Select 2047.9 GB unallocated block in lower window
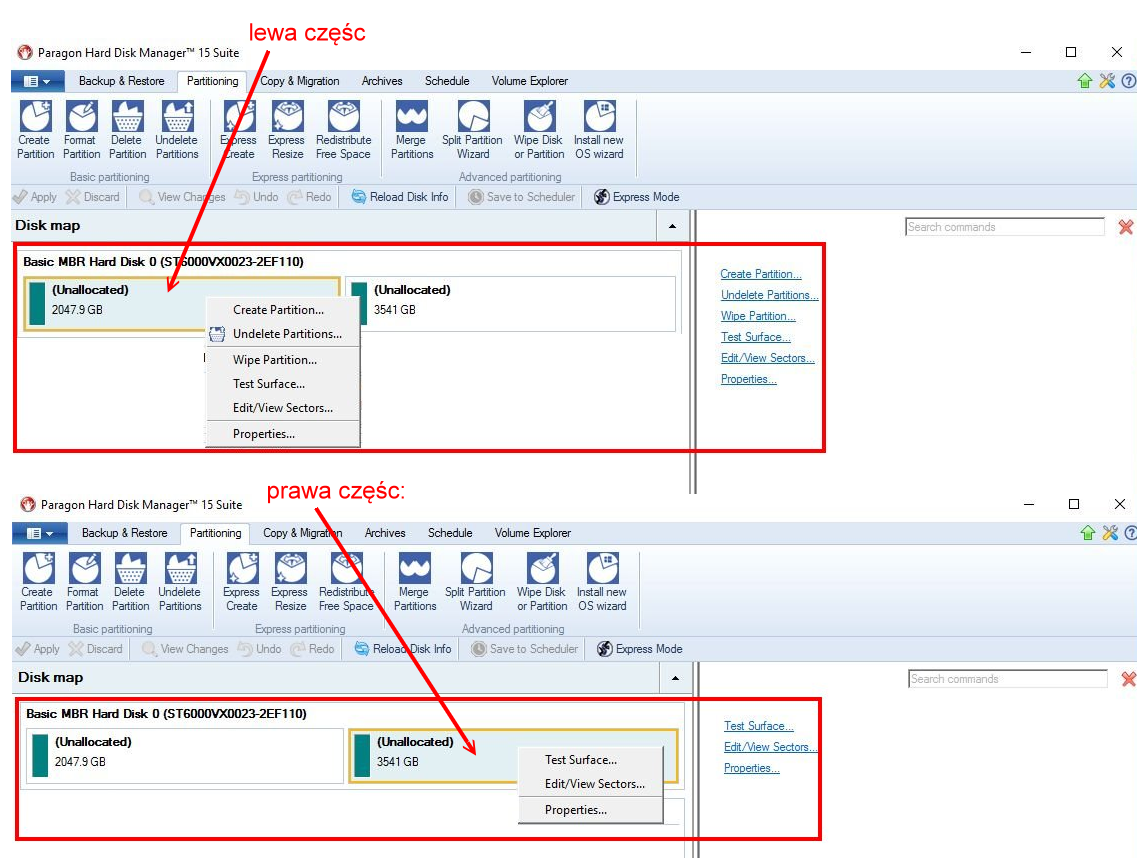This screenshot has width=1137, height=858. click(x=185, y=756)
